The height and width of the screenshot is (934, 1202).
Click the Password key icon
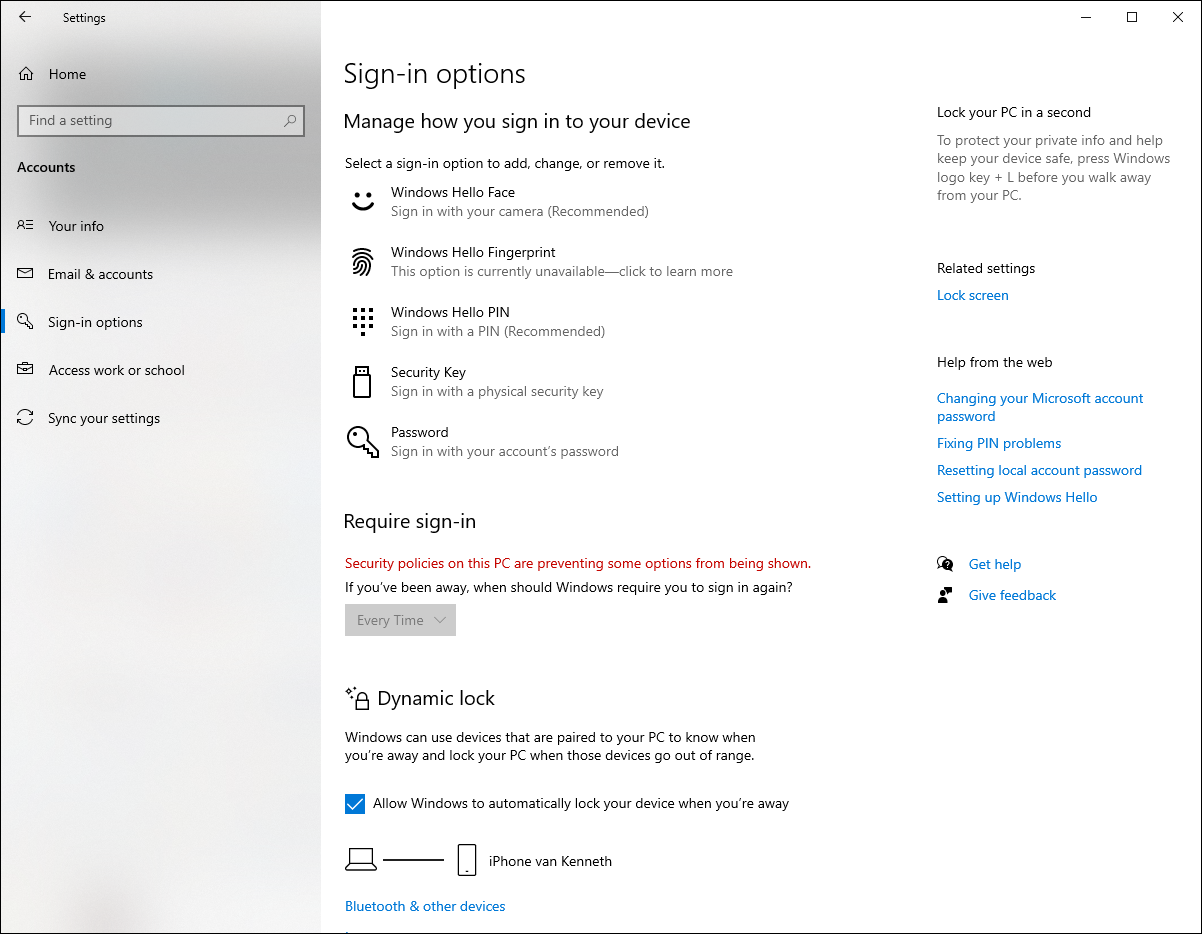tap(362, 441)
